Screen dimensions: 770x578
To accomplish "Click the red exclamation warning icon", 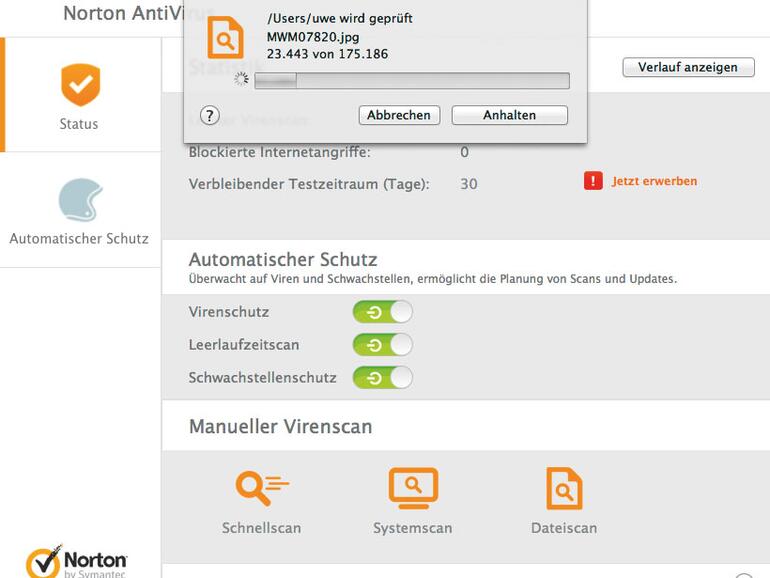I will pyautogui.click(x=593, y=181).
